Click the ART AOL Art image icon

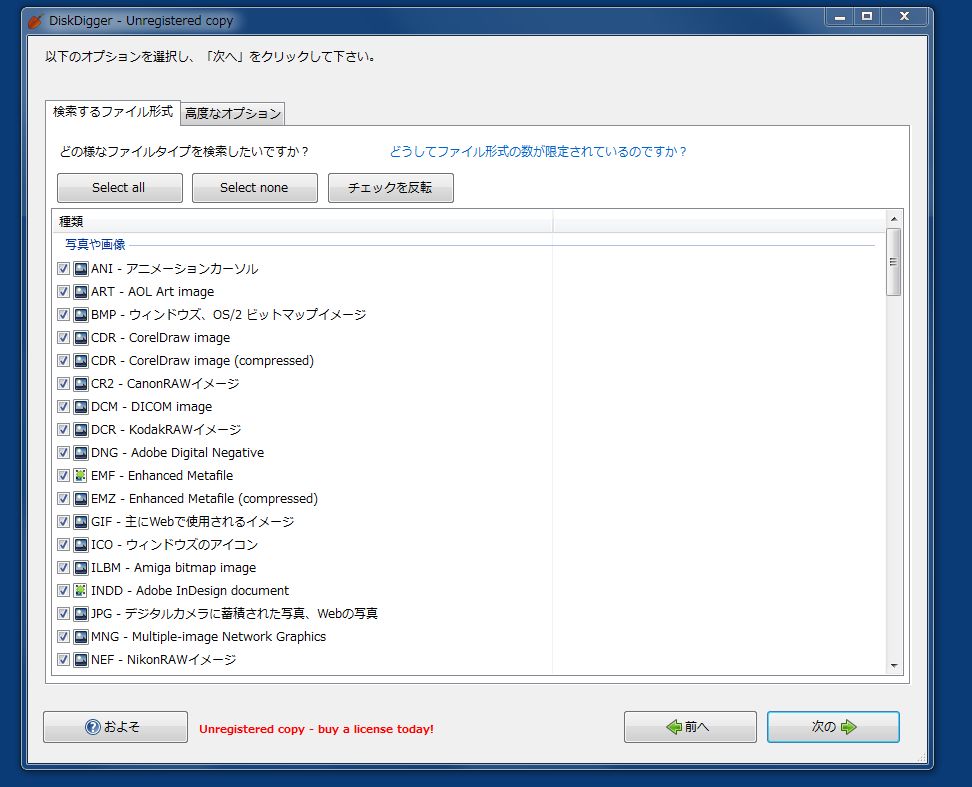(81, 291)
